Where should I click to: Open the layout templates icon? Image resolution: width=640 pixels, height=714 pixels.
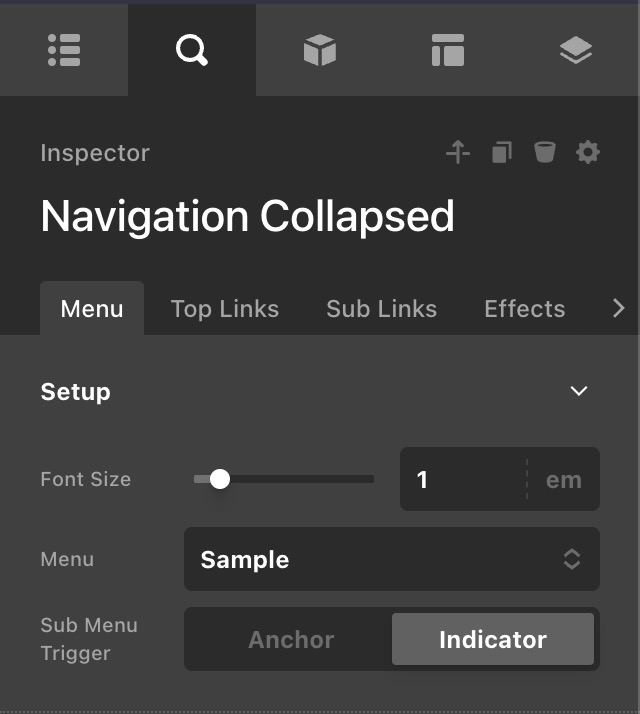(x=448, y=51)
